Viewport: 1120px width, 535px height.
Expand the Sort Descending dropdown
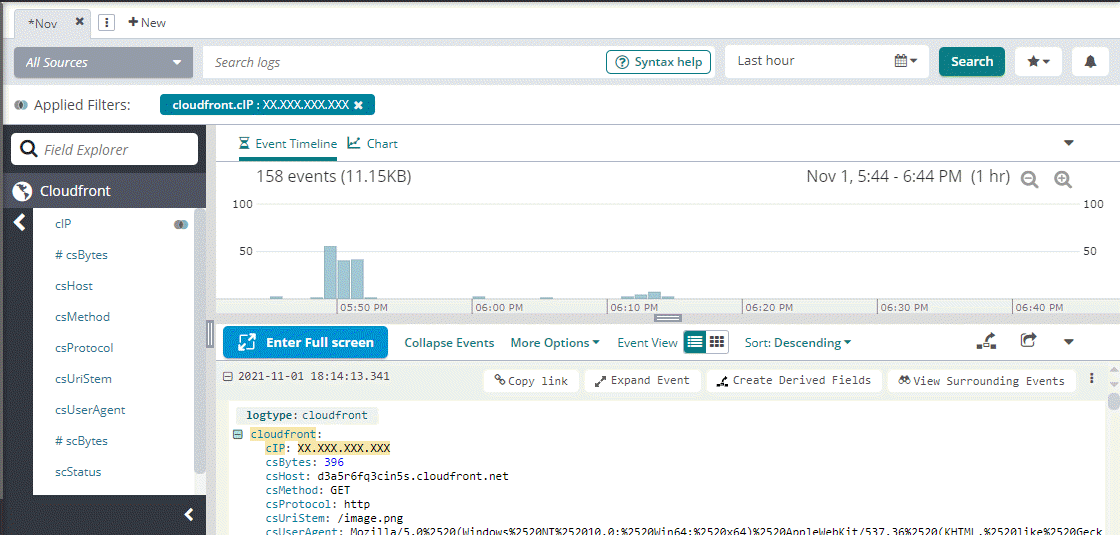click(798, 343)
